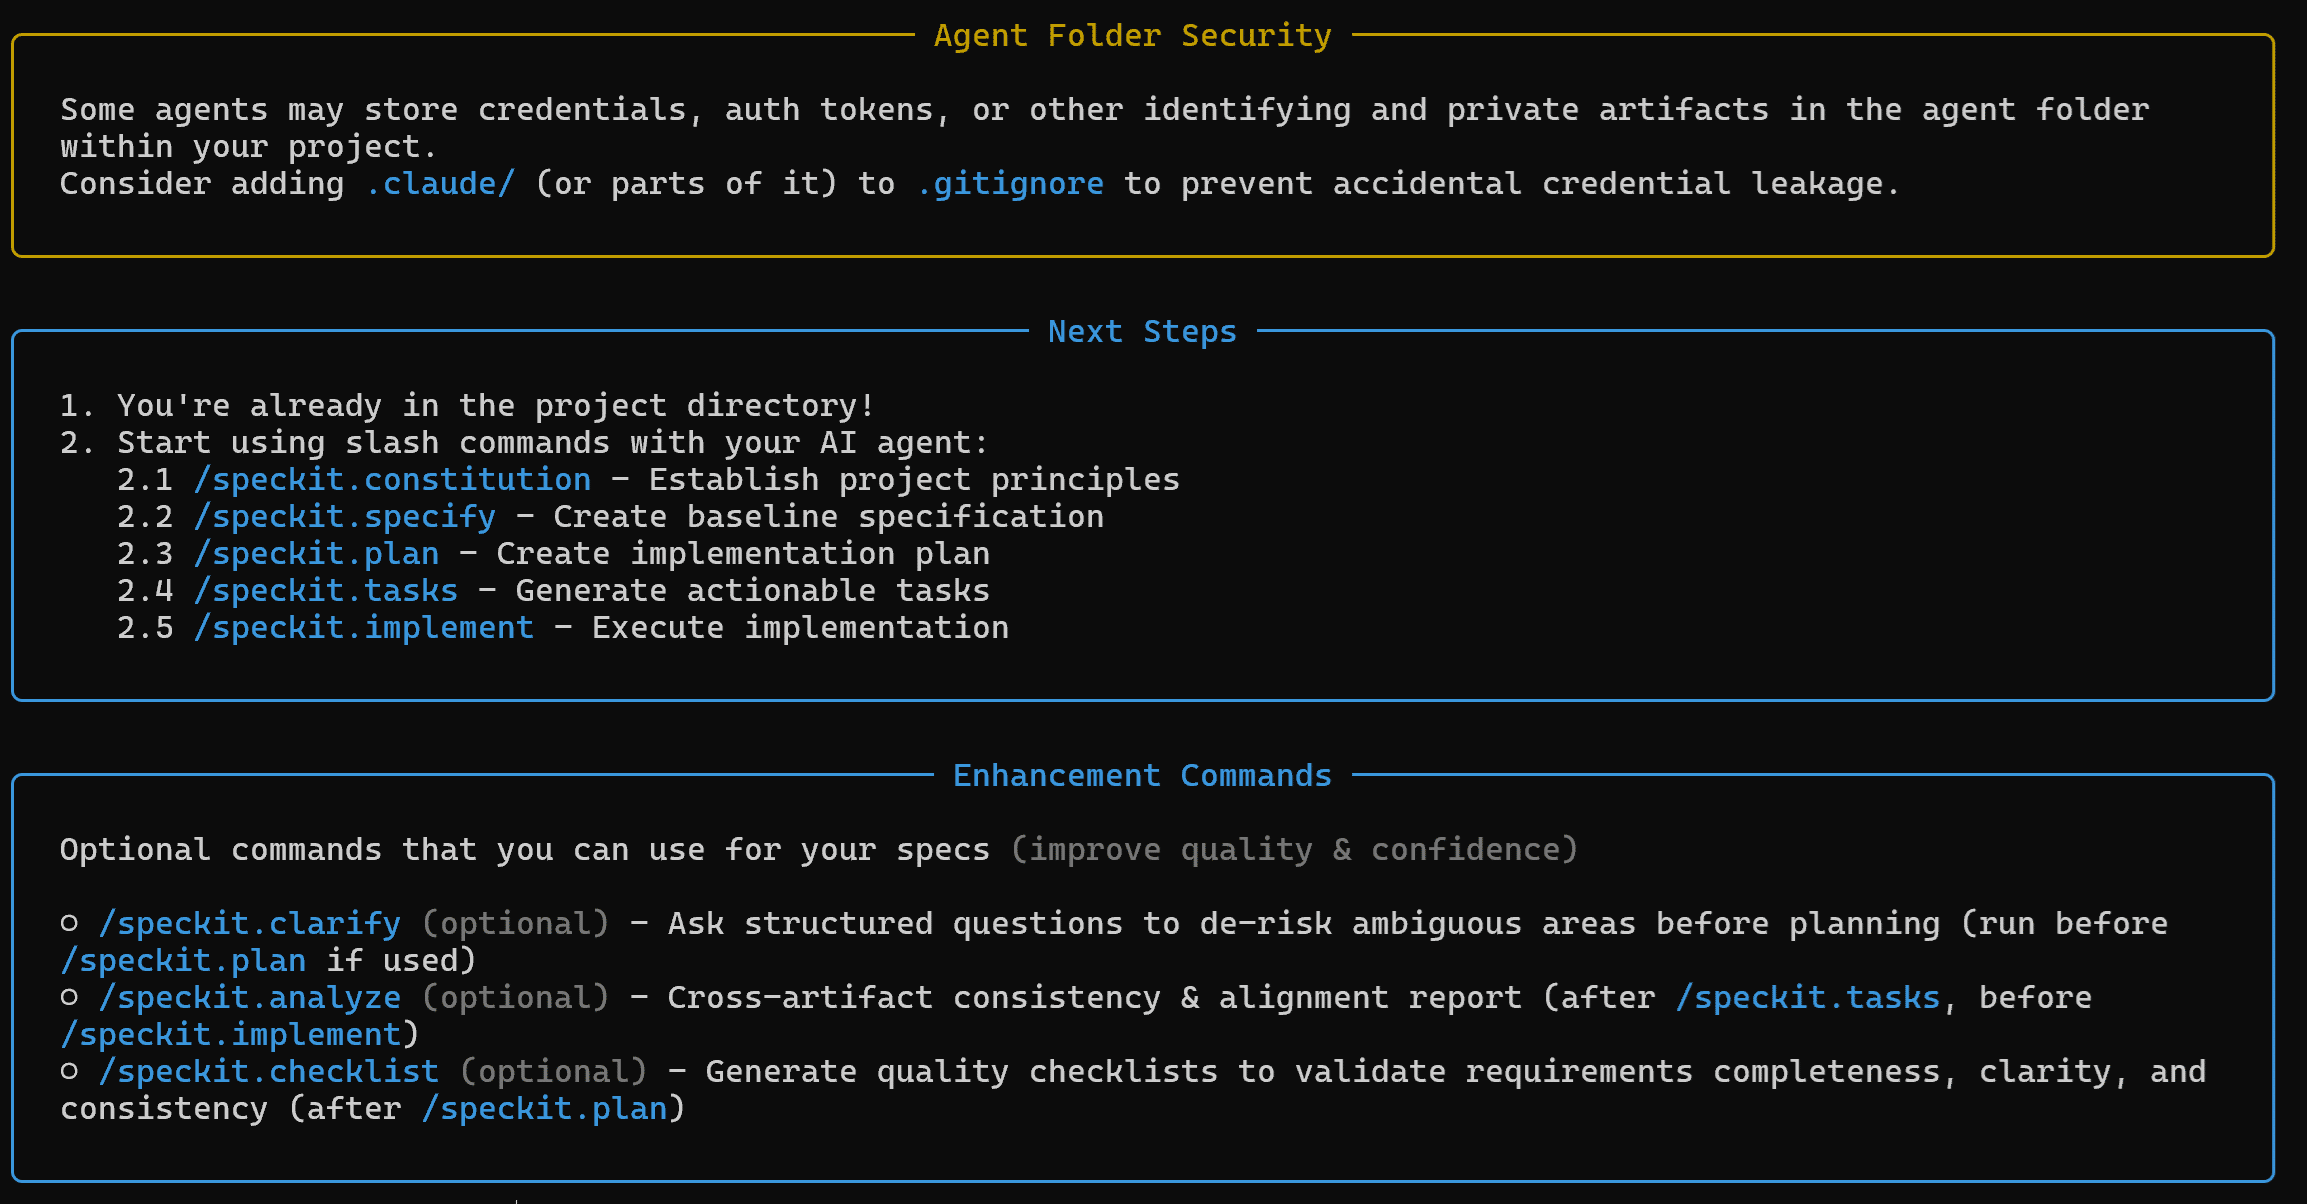Click the /speckit.specify command in step 2.2
The image size is (2307, 1204).
click(x=344, y=517)
